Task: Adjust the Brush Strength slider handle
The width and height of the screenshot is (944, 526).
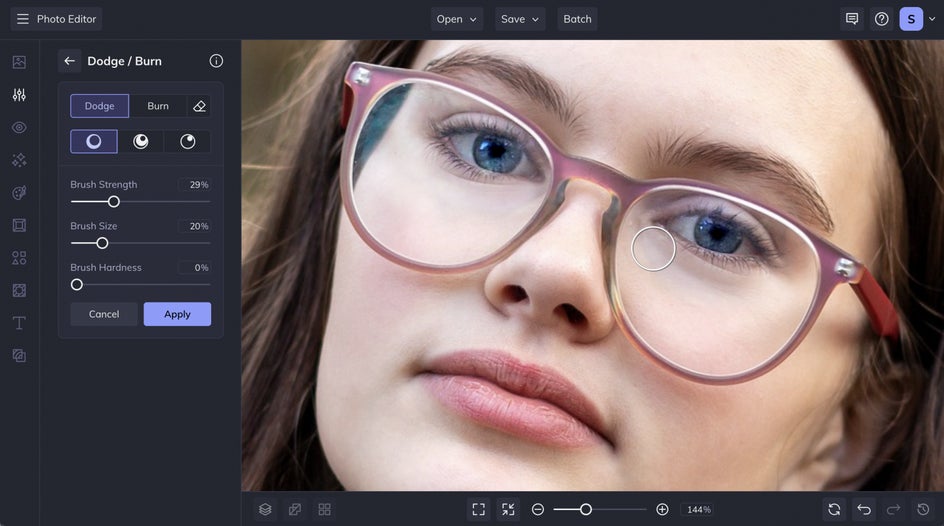Action: coord(113,202)
